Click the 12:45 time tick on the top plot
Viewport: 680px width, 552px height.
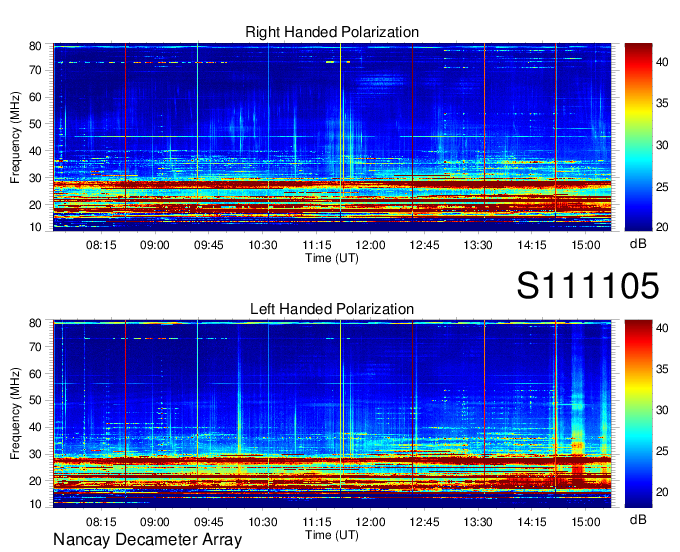pyautogui.click(x=424, y=245)
